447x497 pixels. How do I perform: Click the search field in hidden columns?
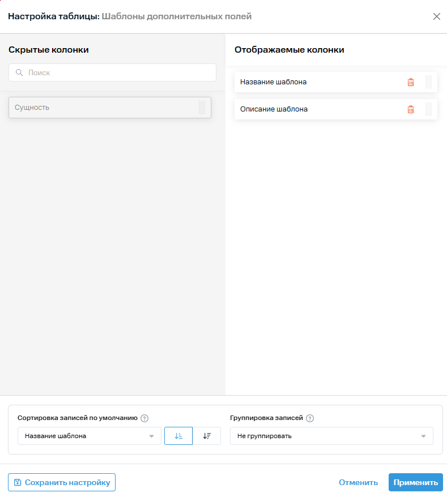112,72
